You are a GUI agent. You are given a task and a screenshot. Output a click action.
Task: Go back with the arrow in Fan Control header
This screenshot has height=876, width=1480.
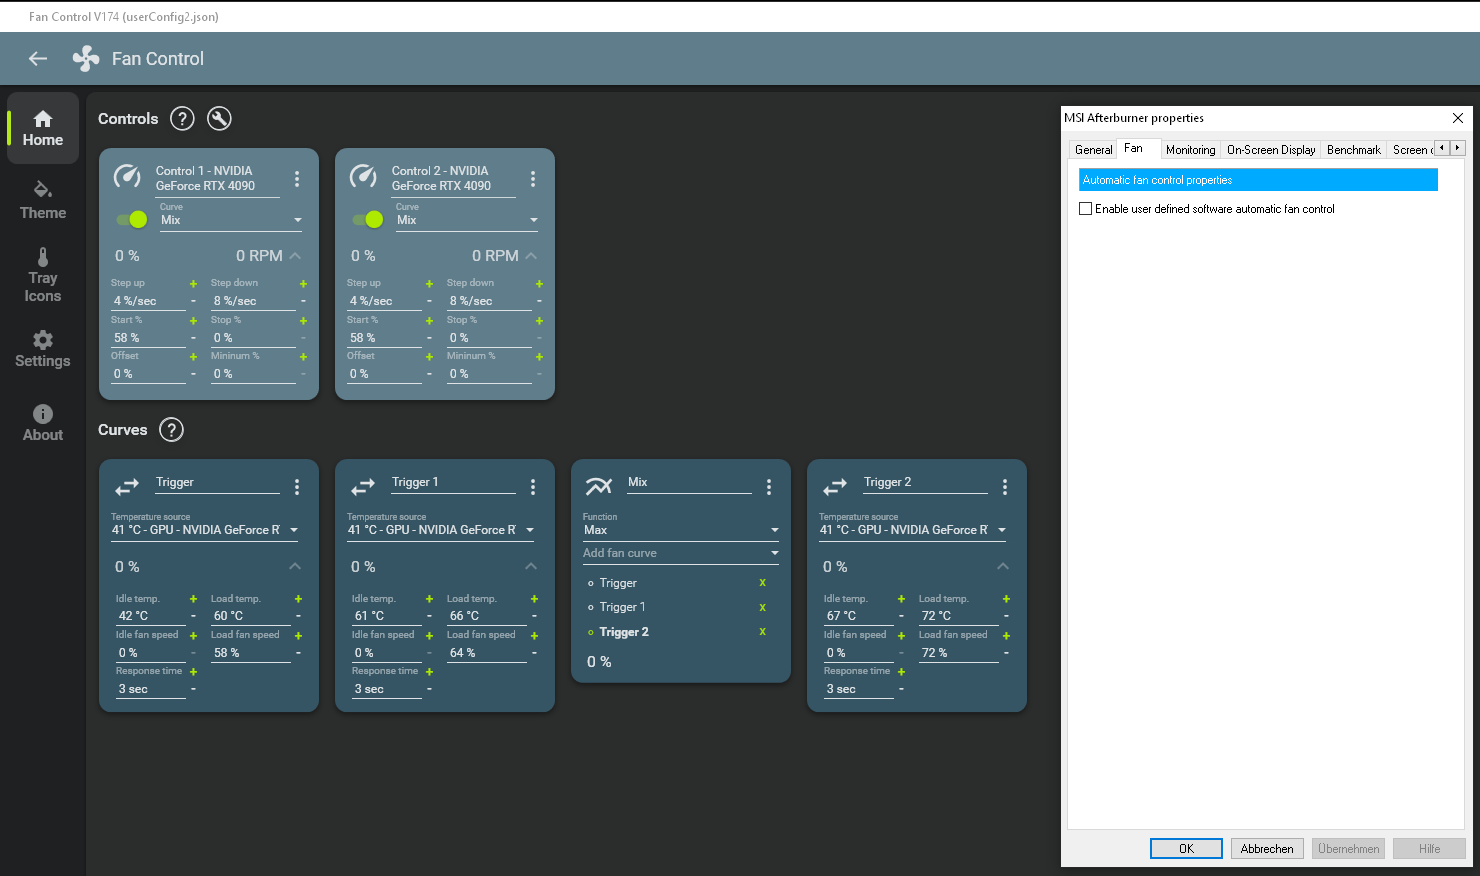(x=38, y=59)
